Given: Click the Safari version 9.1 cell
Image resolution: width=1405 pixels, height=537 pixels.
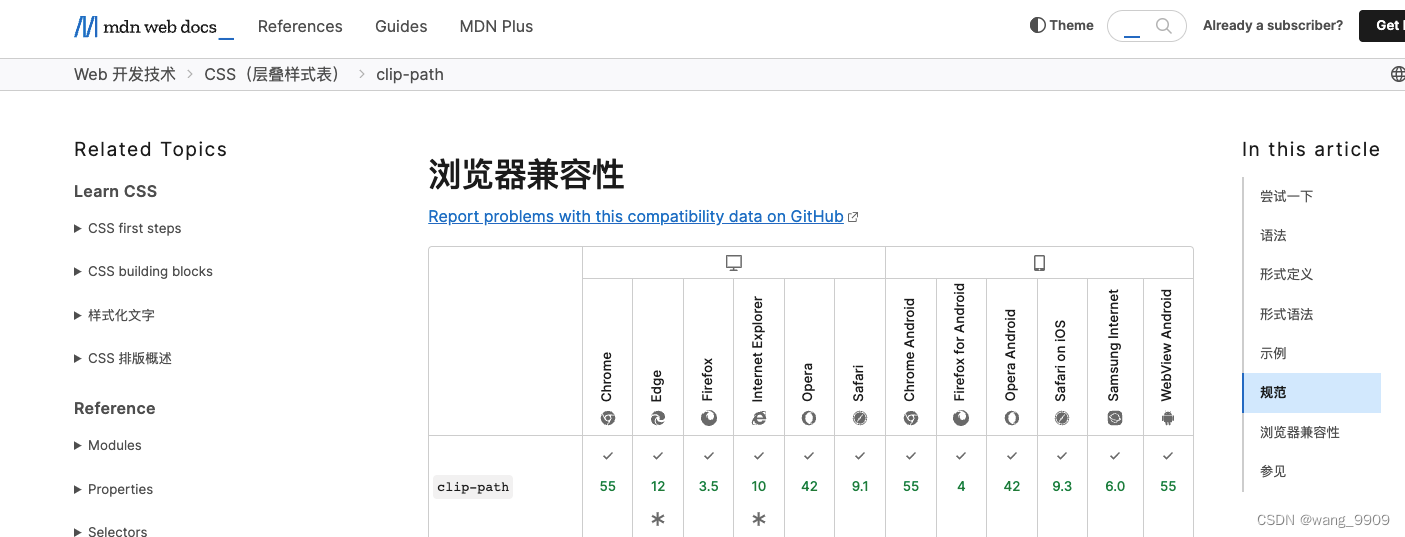Looking at the screenshot, I should (860, 486).
